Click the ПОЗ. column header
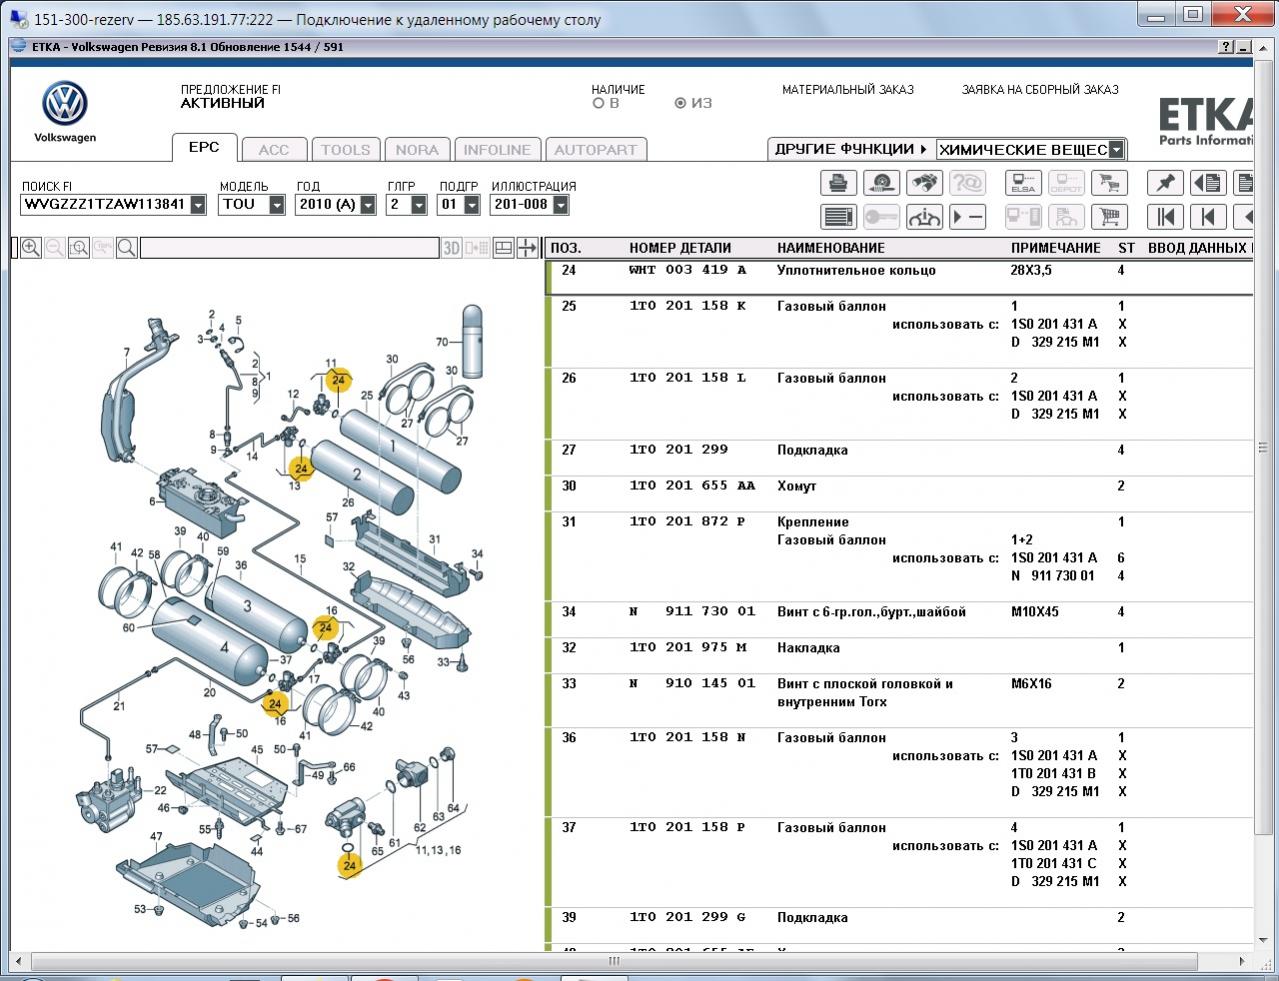This screenshot has width=1279, height=981. click(x=566, y=248)
